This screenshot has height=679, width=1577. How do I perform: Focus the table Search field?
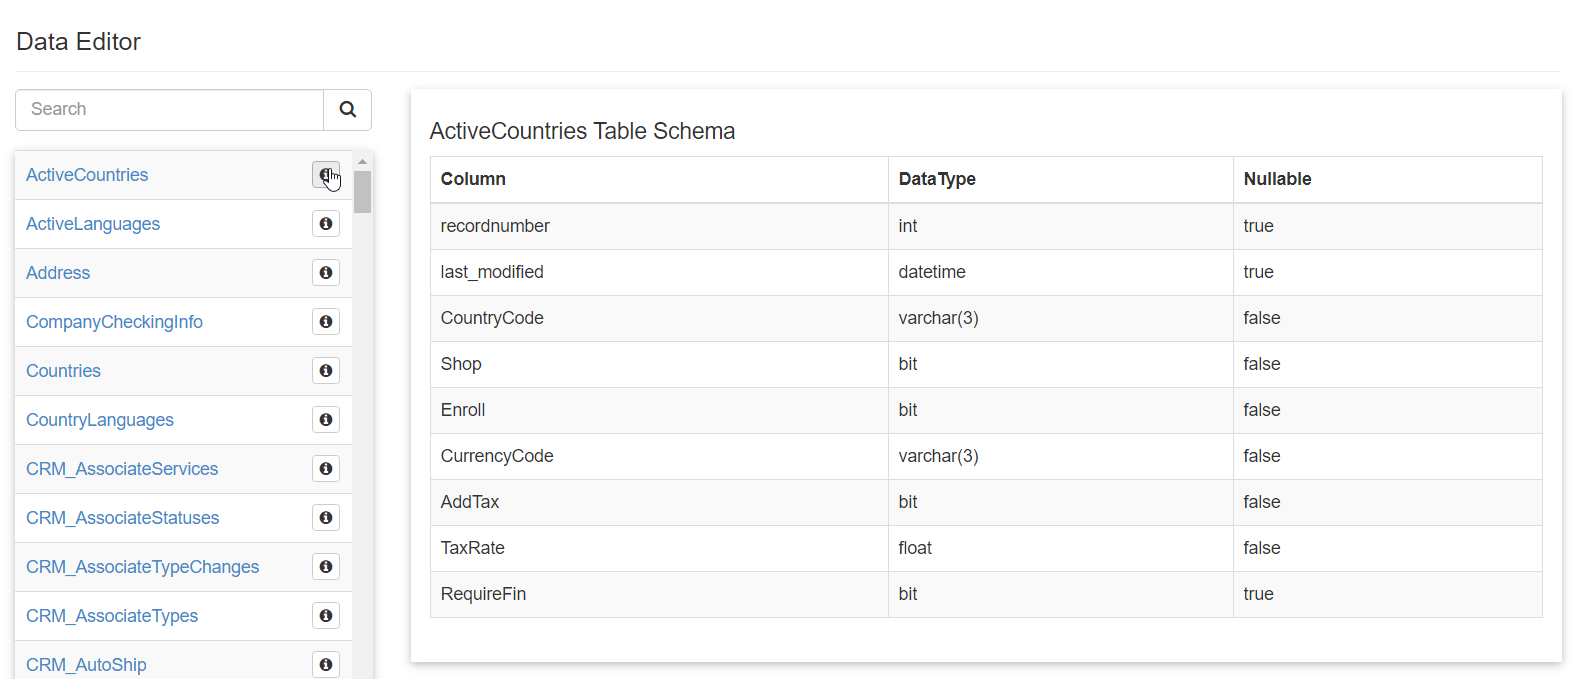tap(170, 110)
